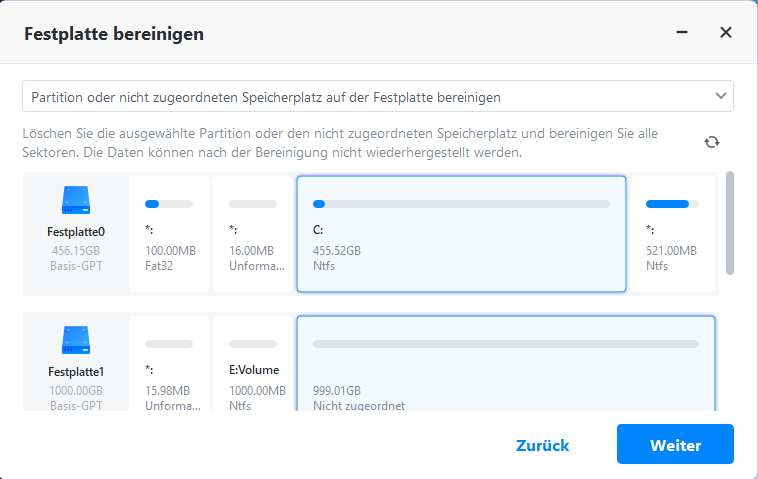The width and height of the screenshot is (758, 479).
Task: Click the dropdown chevron arrow
Action: [x=720, y=96]
